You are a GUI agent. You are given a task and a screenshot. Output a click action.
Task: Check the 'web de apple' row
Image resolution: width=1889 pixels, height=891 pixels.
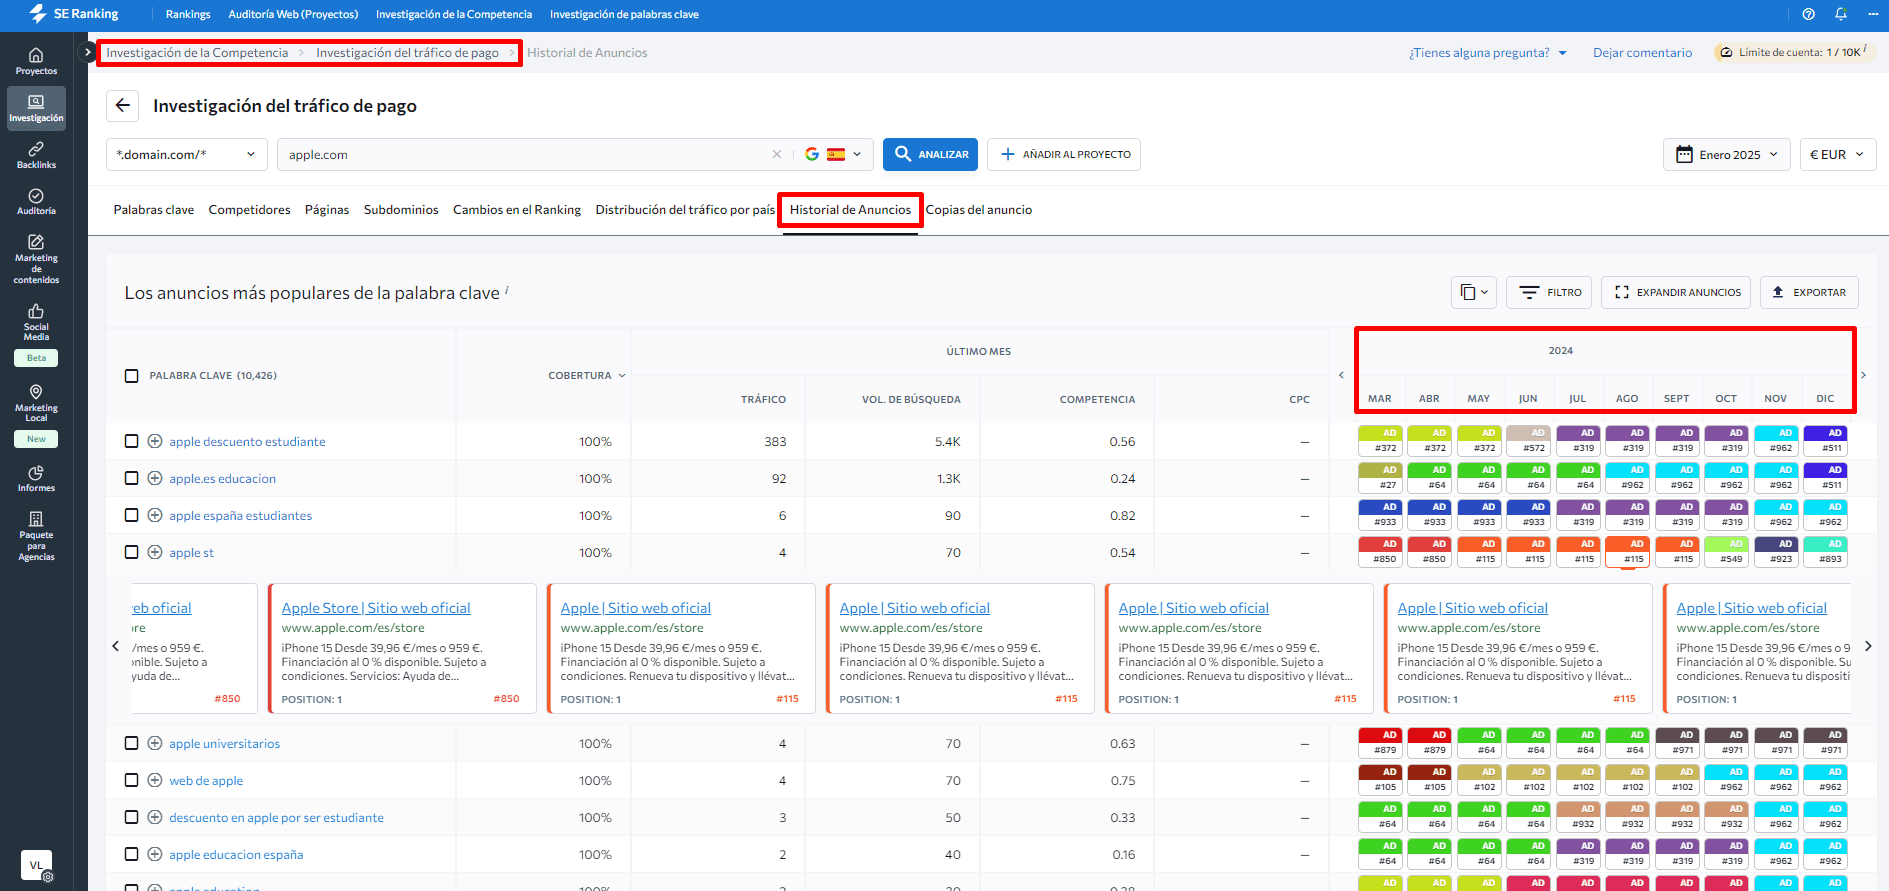click(131, 780)
